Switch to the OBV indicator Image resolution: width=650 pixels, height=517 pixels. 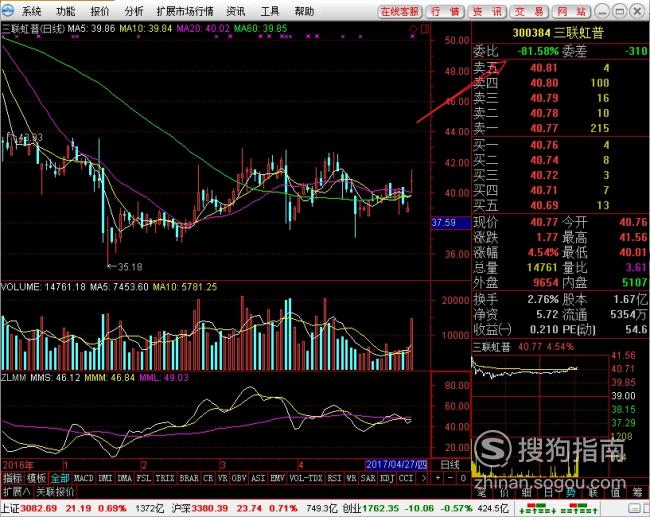(239, 478)
